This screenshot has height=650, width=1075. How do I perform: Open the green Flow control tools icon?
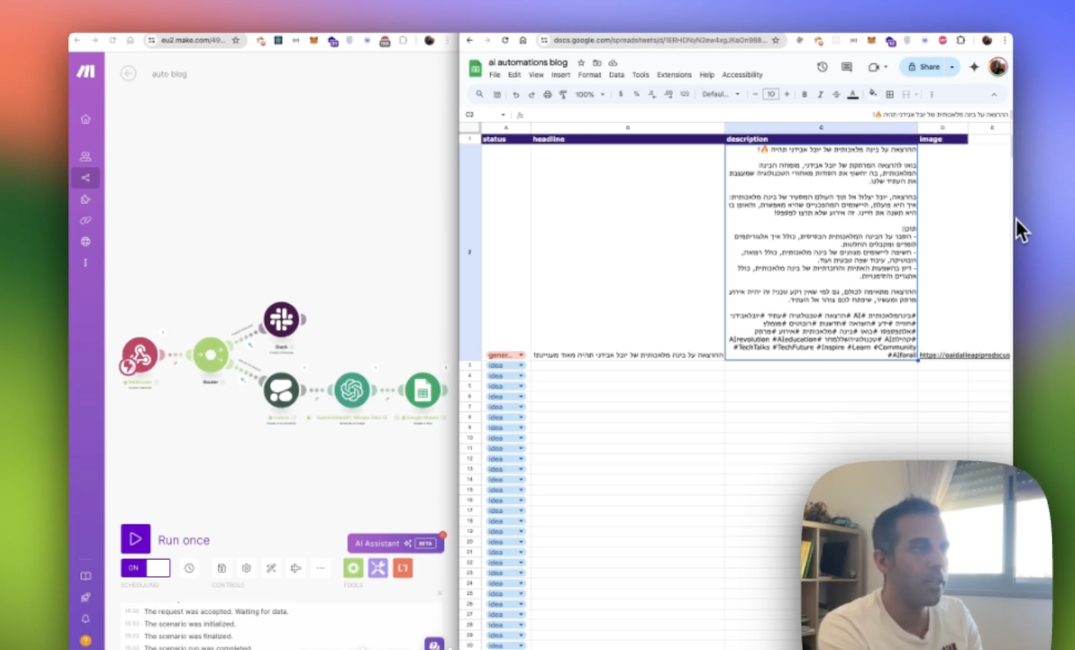pyautogui.click(x=353, y=568)
